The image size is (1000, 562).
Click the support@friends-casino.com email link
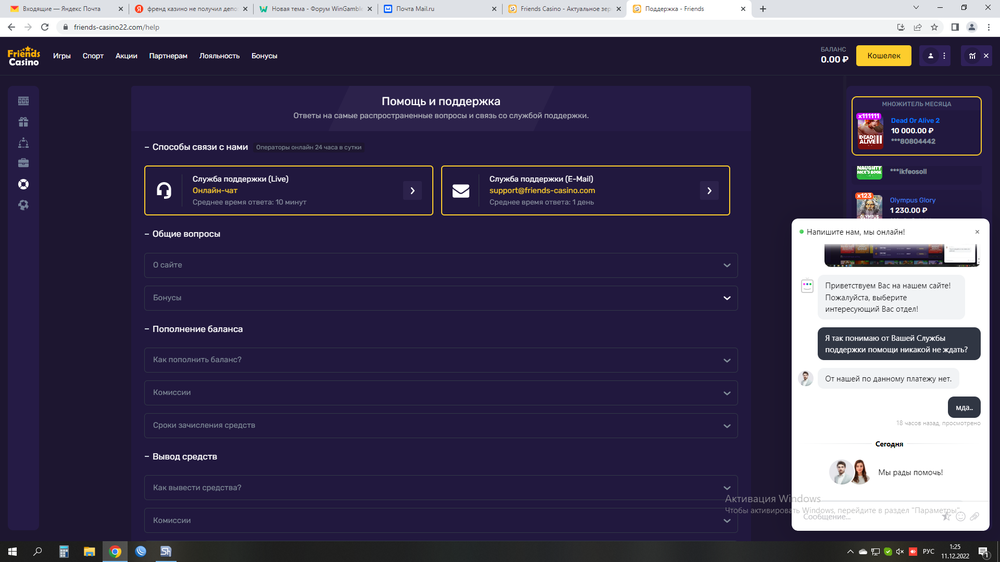542,190
